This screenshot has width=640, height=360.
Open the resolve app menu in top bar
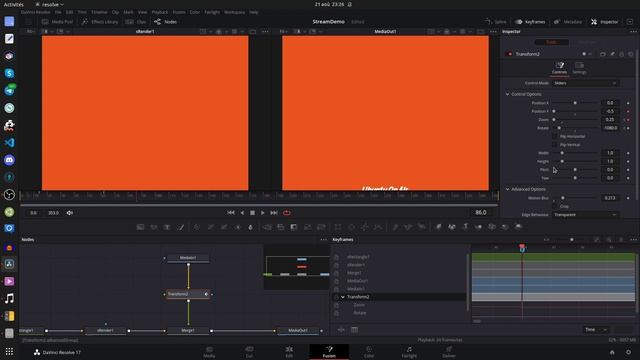coord(49,4)
